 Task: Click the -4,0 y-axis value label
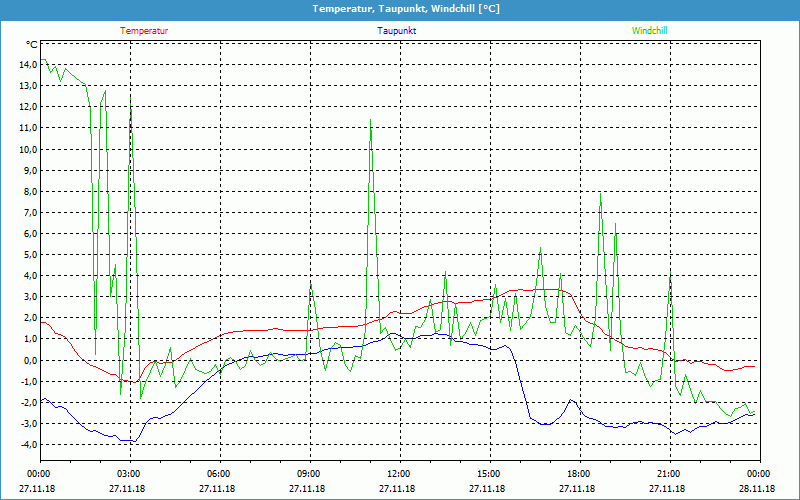(x=27, y=444)
